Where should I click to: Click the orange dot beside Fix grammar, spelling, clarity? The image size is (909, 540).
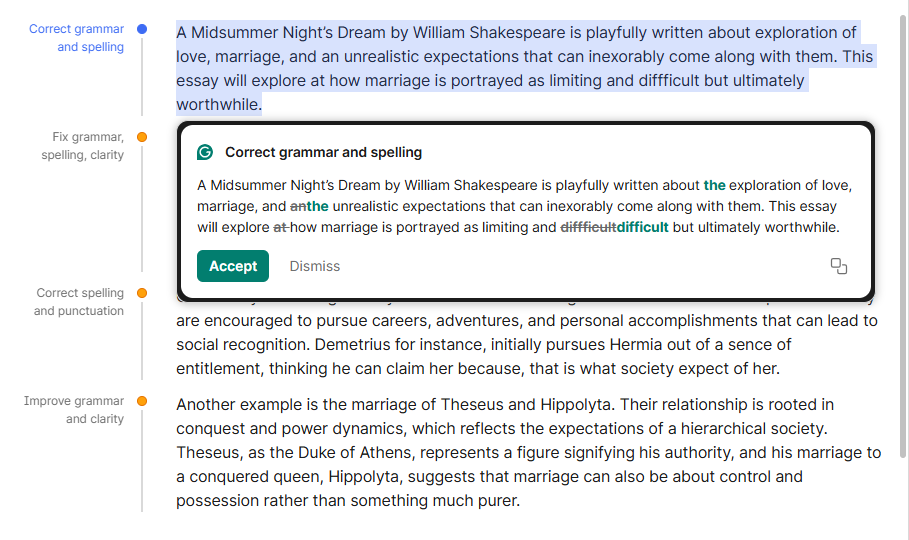[142, 137]
